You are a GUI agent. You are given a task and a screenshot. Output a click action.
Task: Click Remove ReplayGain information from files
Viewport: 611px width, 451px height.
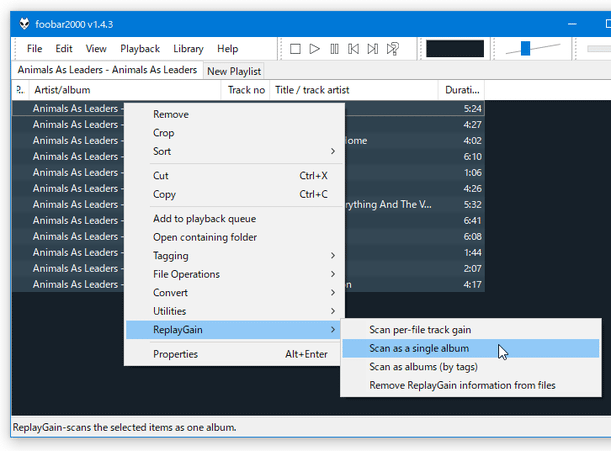coord(471,386)
